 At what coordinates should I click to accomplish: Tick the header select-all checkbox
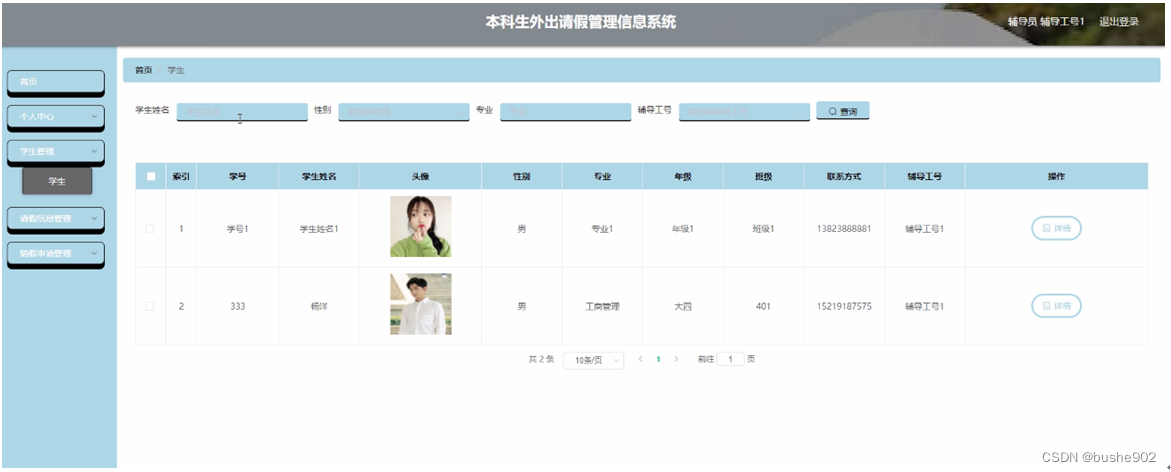tap(151, 176)
